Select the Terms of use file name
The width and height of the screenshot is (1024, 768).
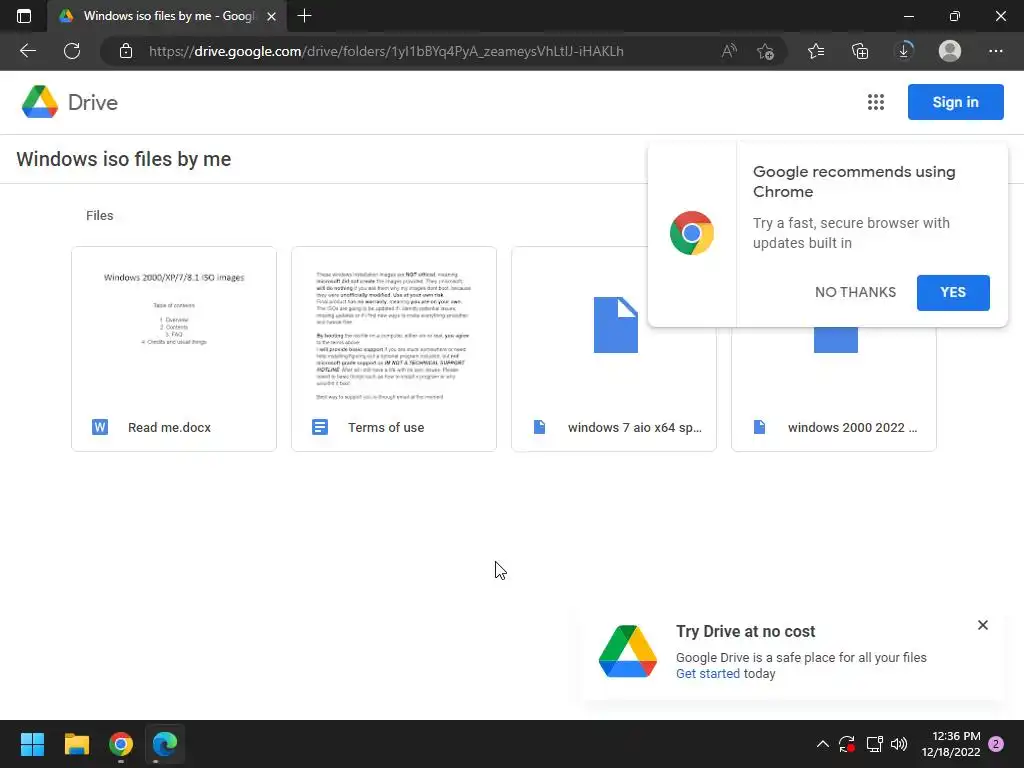386,428
